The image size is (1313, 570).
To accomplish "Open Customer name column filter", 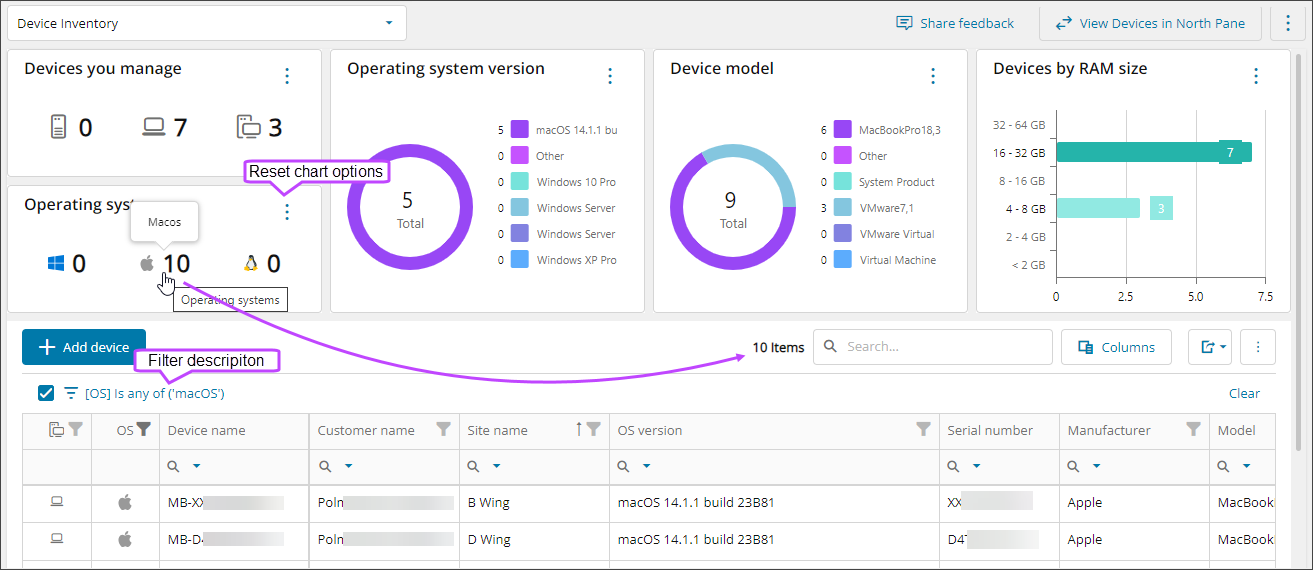I will tap(443, 429).
